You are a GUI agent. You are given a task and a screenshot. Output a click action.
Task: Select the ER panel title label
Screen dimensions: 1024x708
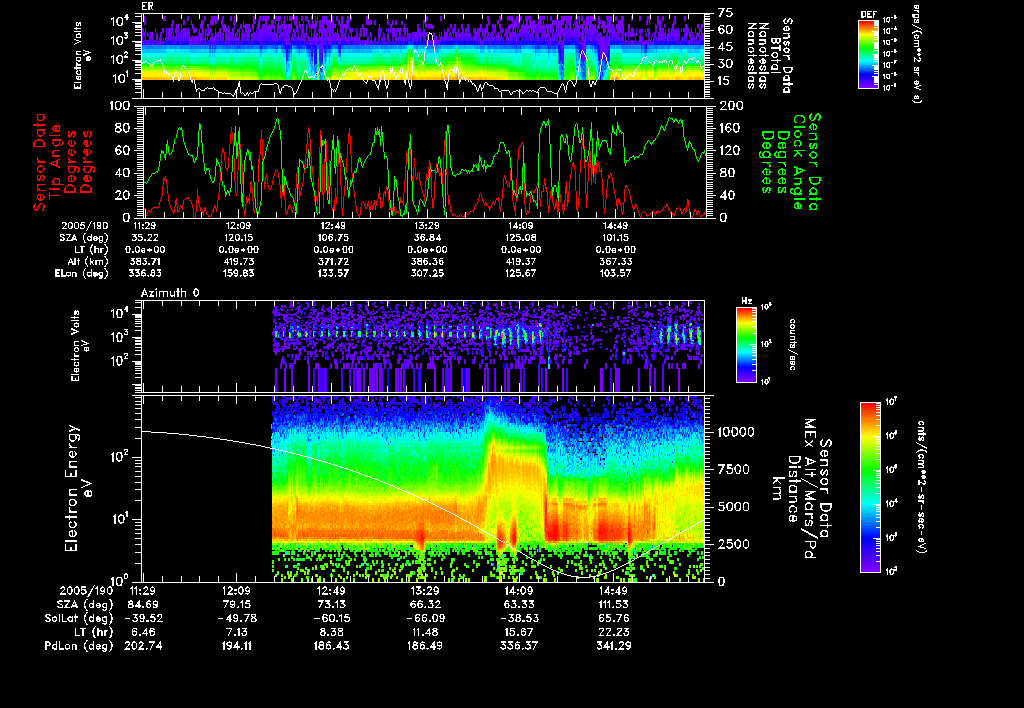[x=147, y=6]
